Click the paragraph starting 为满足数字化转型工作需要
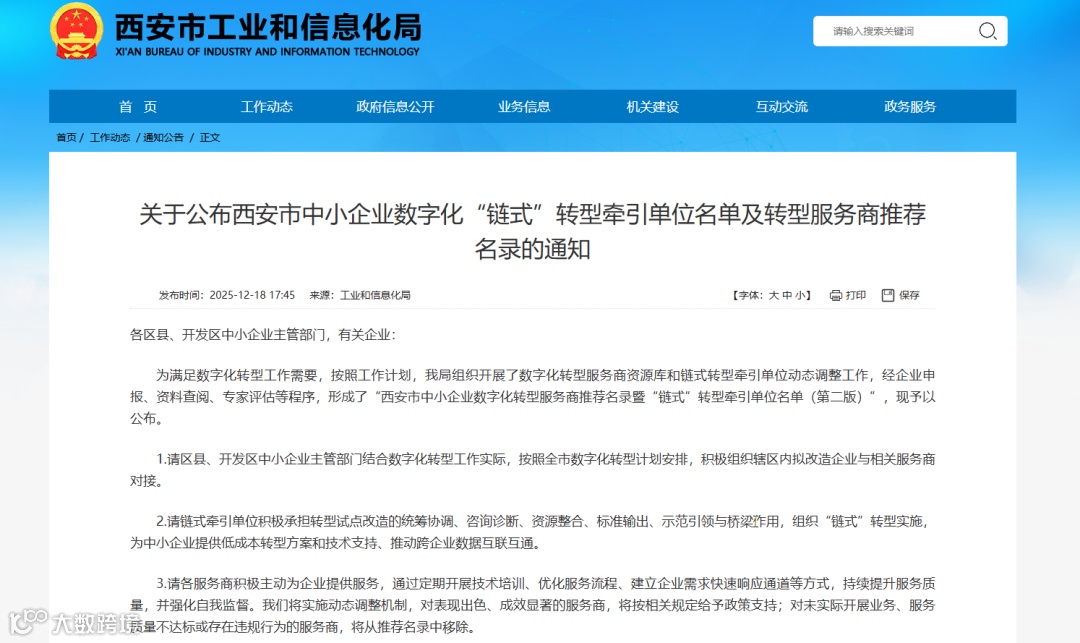This screenshot has width=1080, height=643. [x=532, y=397]
